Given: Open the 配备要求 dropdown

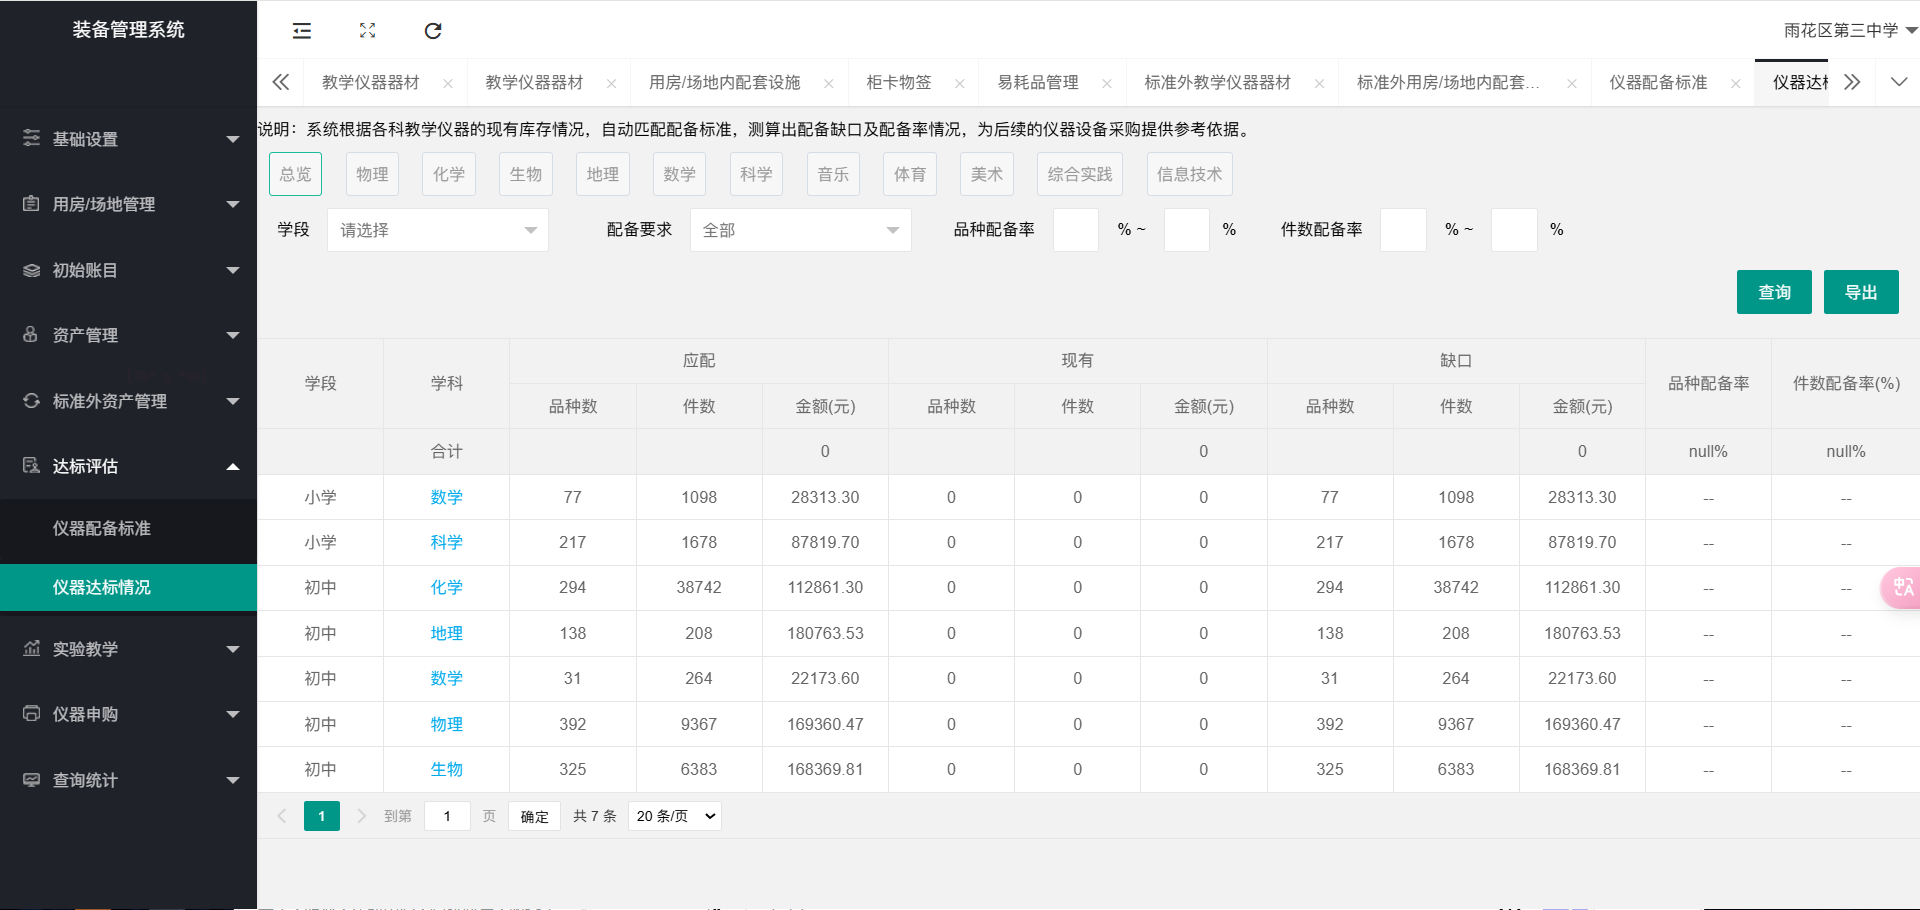Looking at the screenshot, I should coord(800,230).
